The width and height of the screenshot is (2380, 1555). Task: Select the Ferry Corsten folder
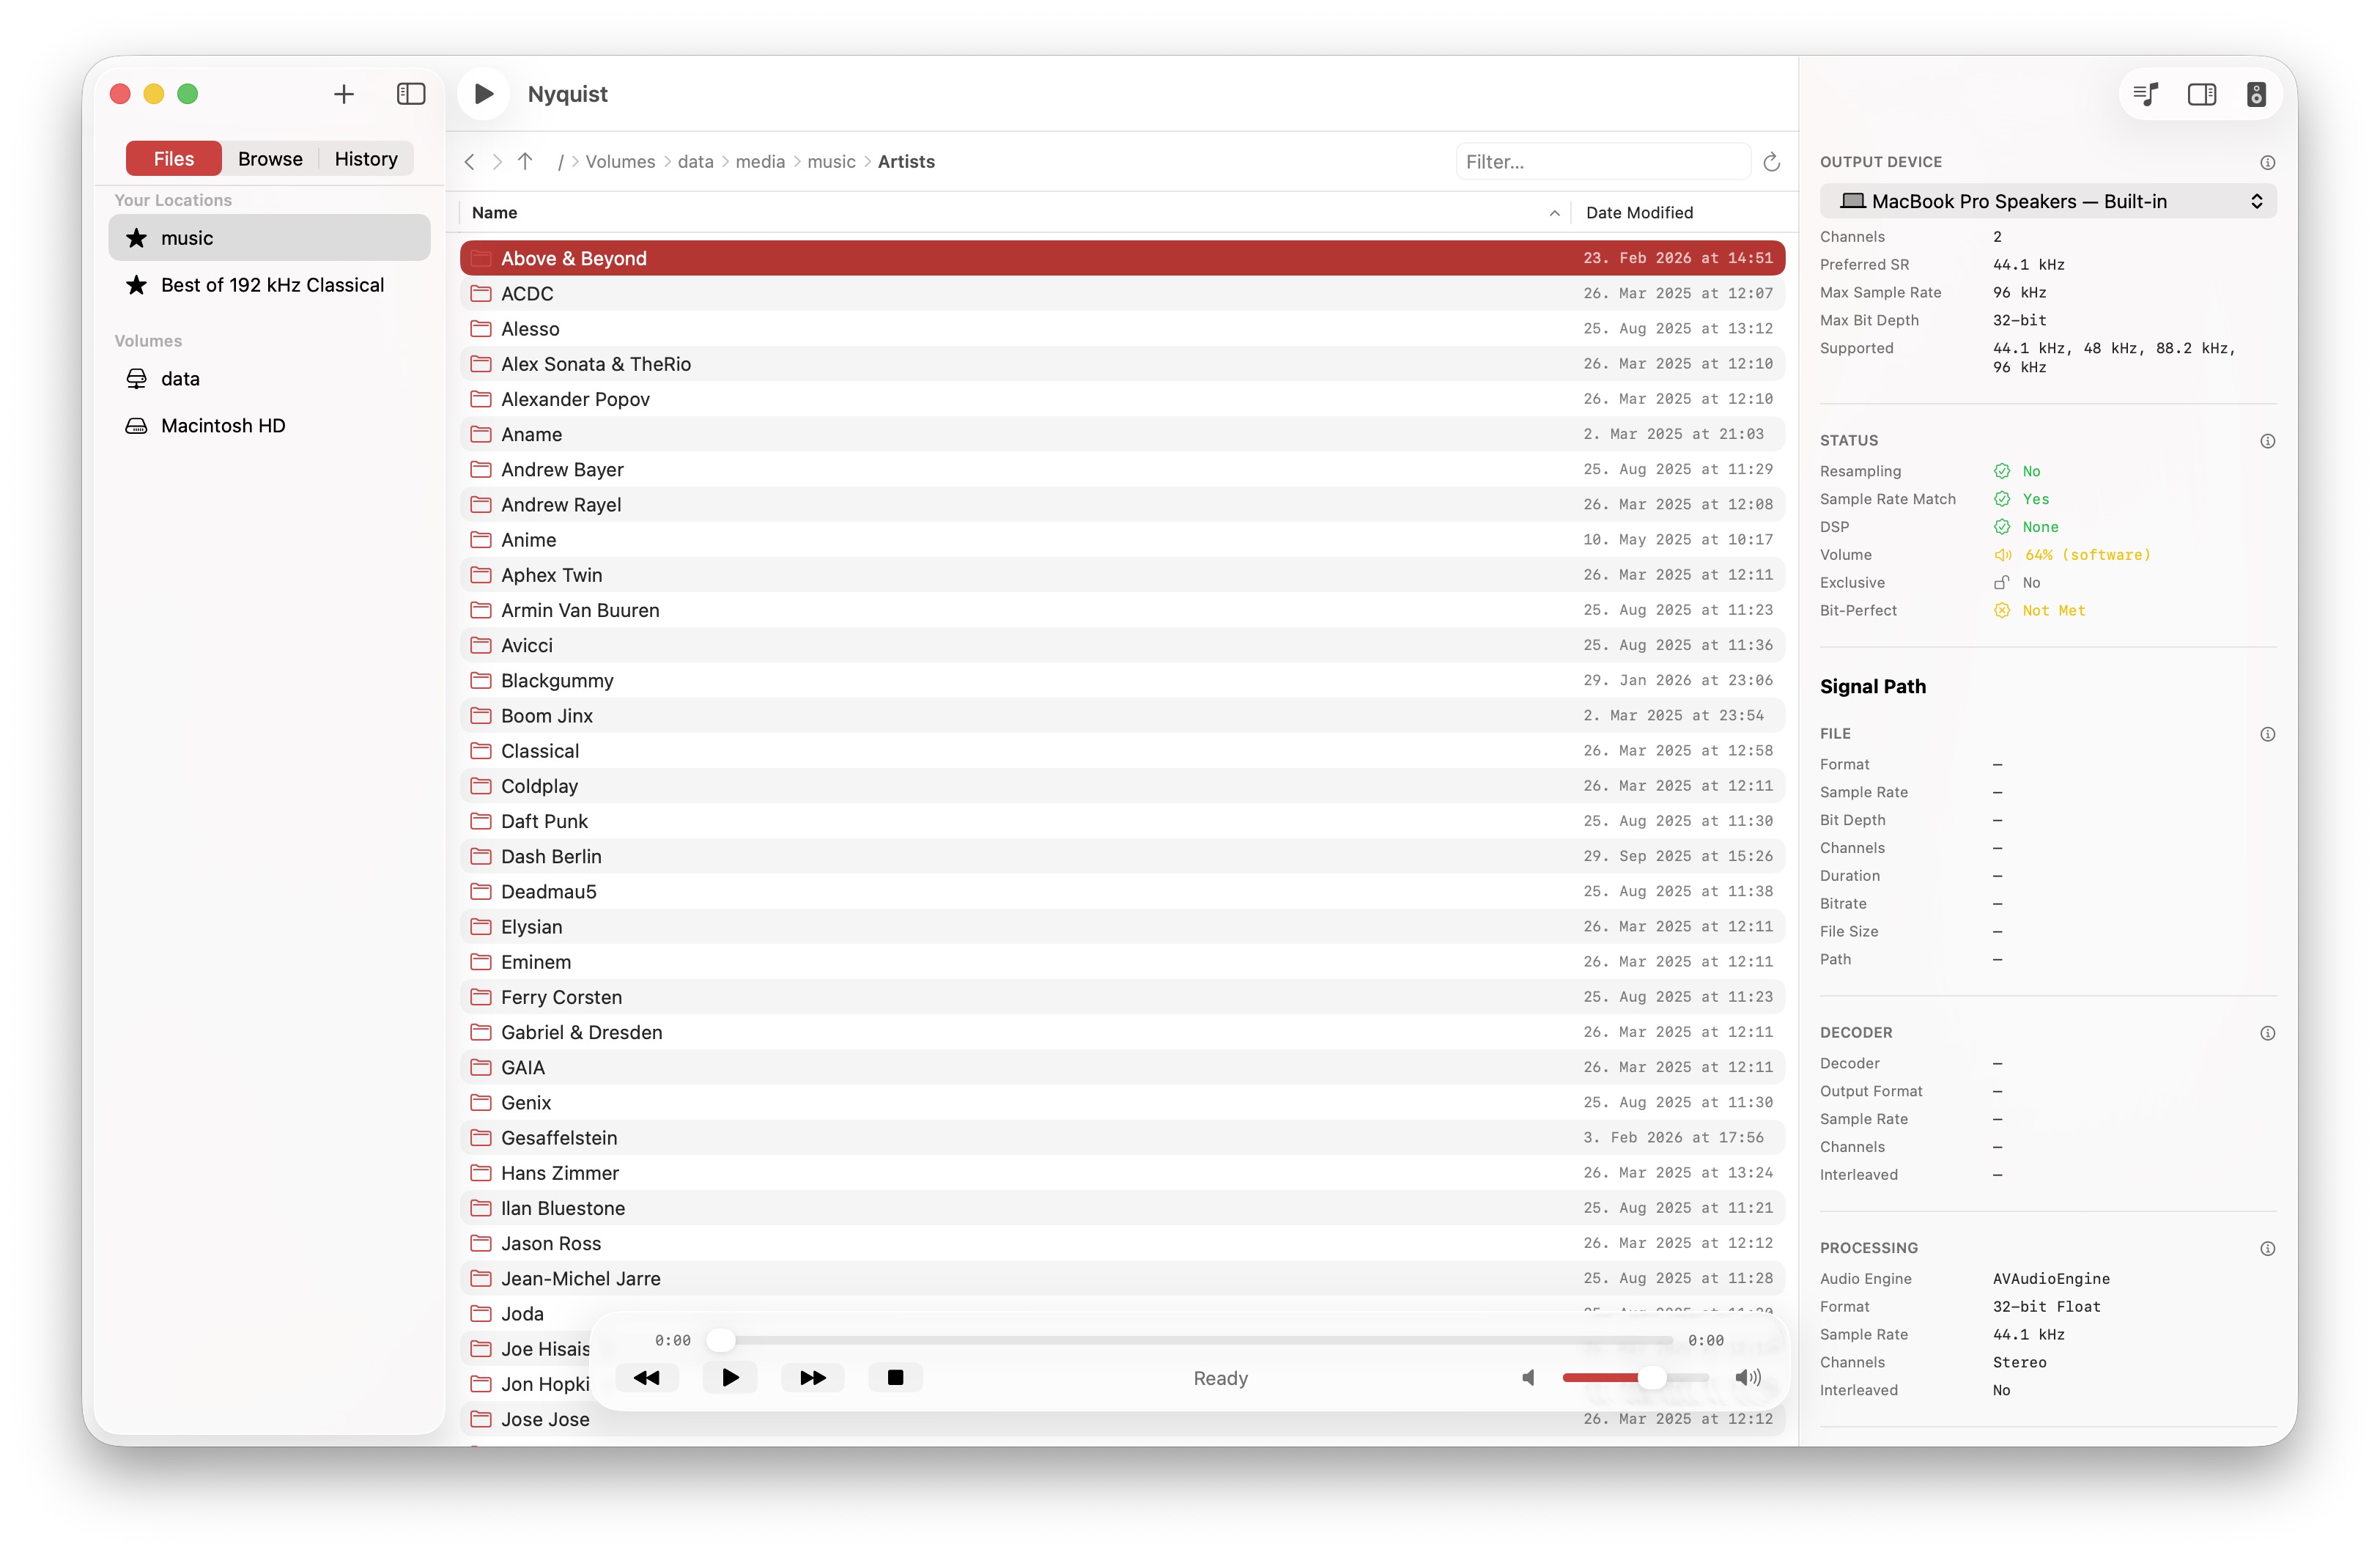point(1122,997)
